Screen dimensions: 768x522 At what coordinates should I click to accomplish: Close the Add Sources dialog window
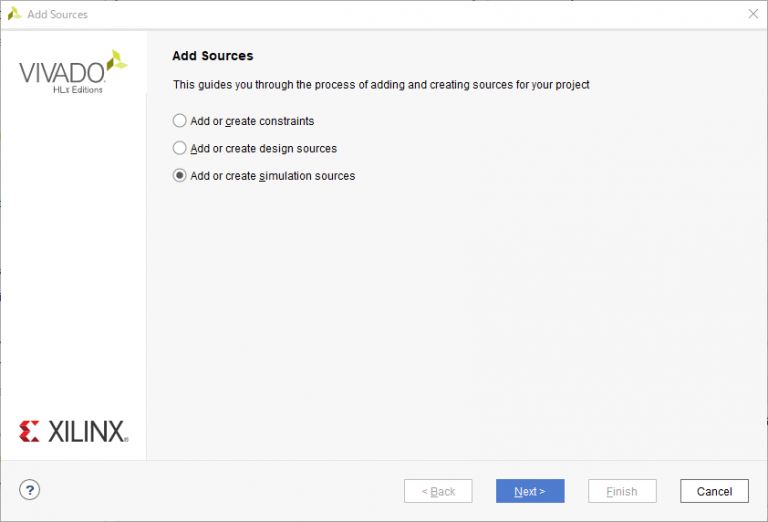tap(752, 14)
